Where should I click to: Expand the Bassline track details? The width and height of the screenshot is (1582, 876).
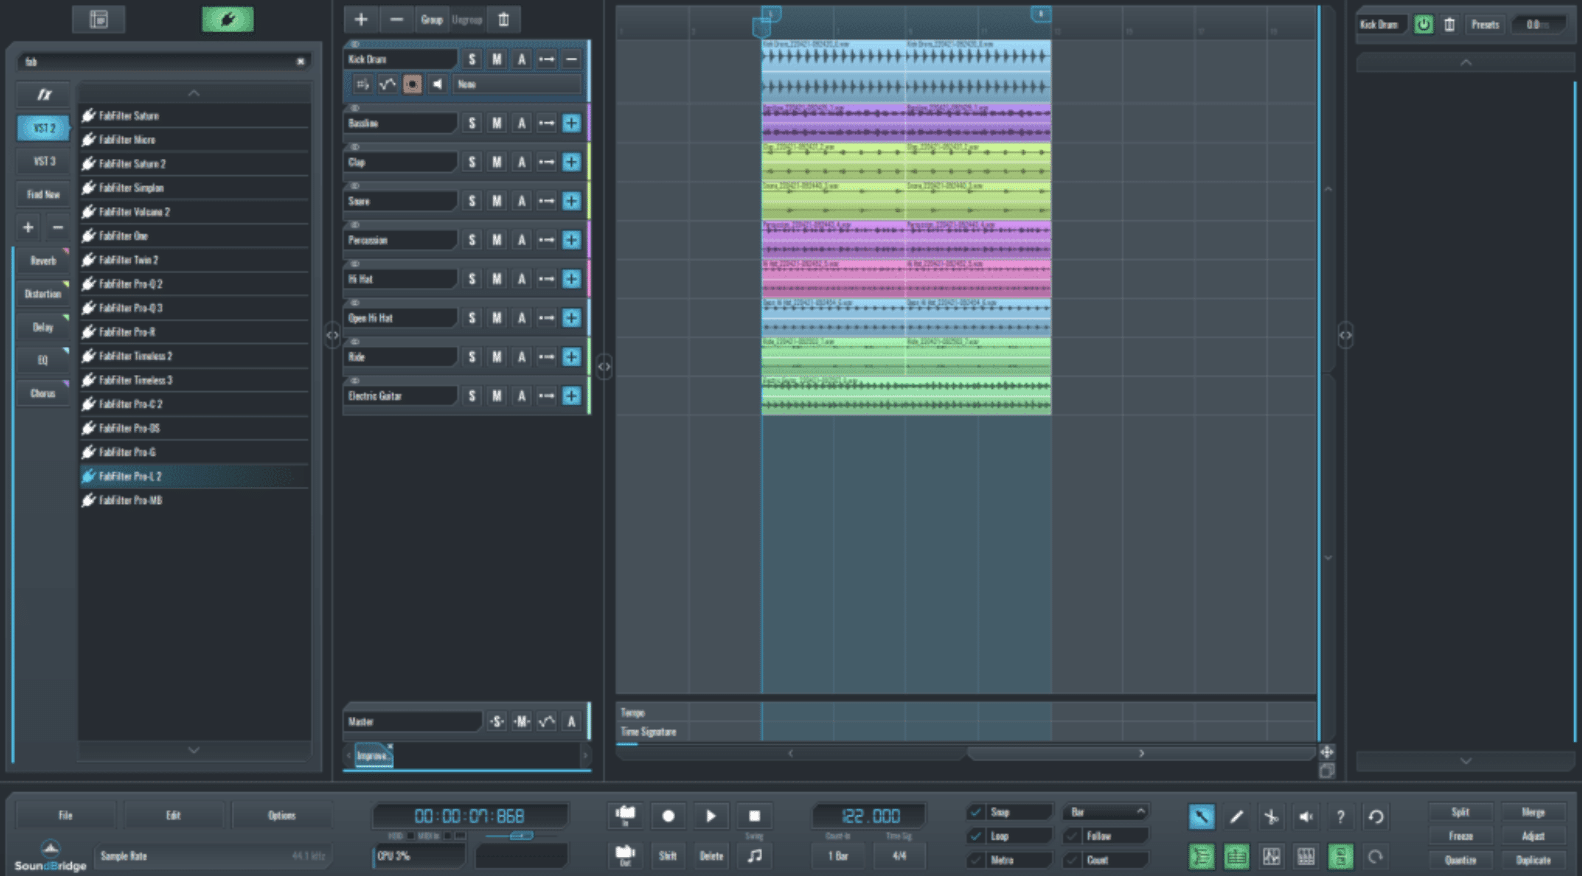pos(571,123)
